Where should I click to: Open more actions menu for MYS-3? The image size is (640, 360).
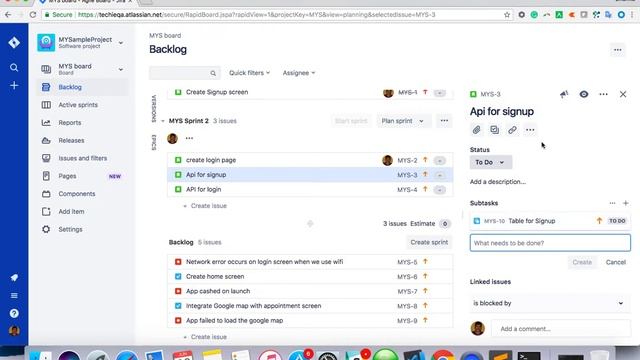point(603,94)
